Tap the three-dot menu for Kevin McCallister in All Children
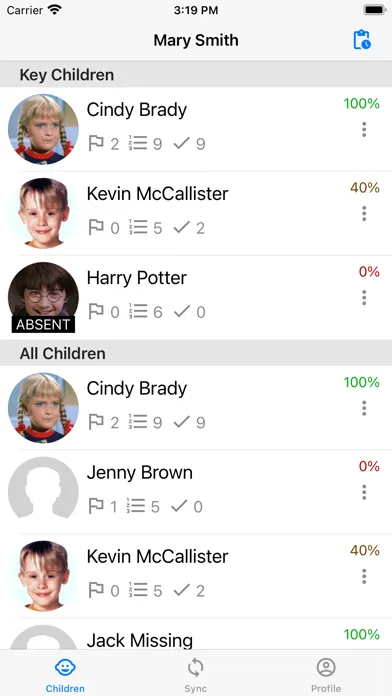The width and height of the screenshot is (392, 696). 364,576
